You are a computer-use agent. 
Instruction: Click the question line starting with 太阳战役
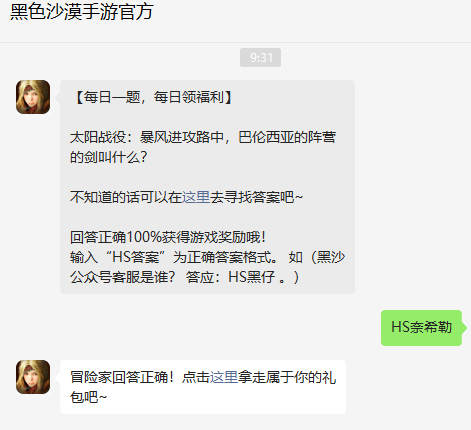[x=203, y=137]
